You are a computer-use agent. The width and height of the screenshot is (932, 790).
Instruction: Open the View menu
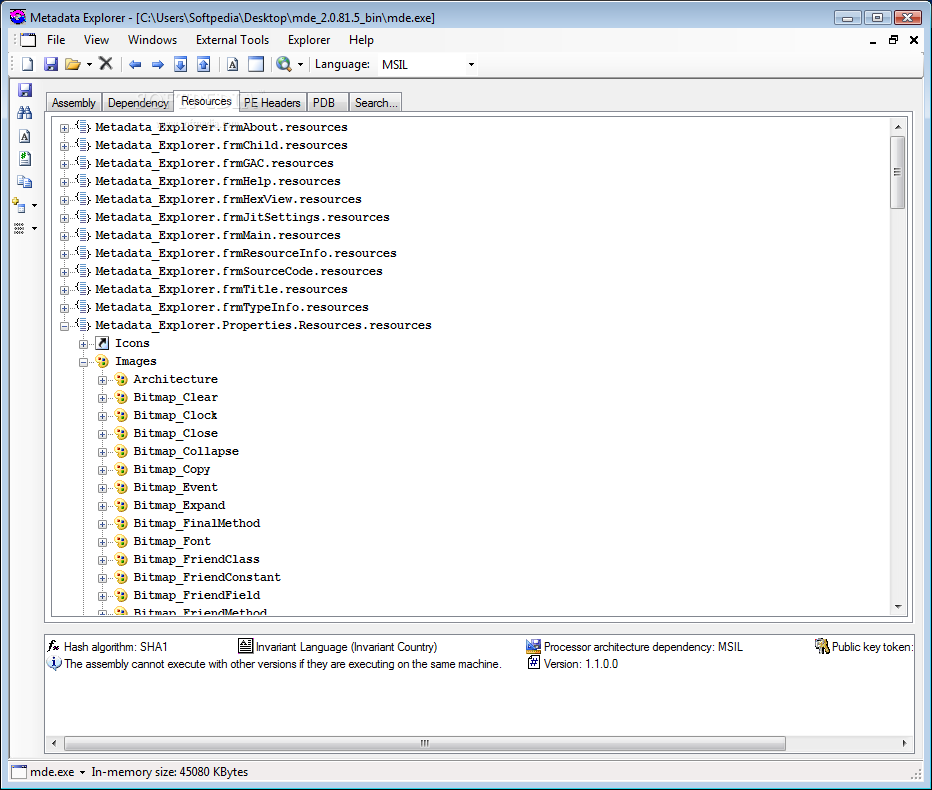(96, 40)
